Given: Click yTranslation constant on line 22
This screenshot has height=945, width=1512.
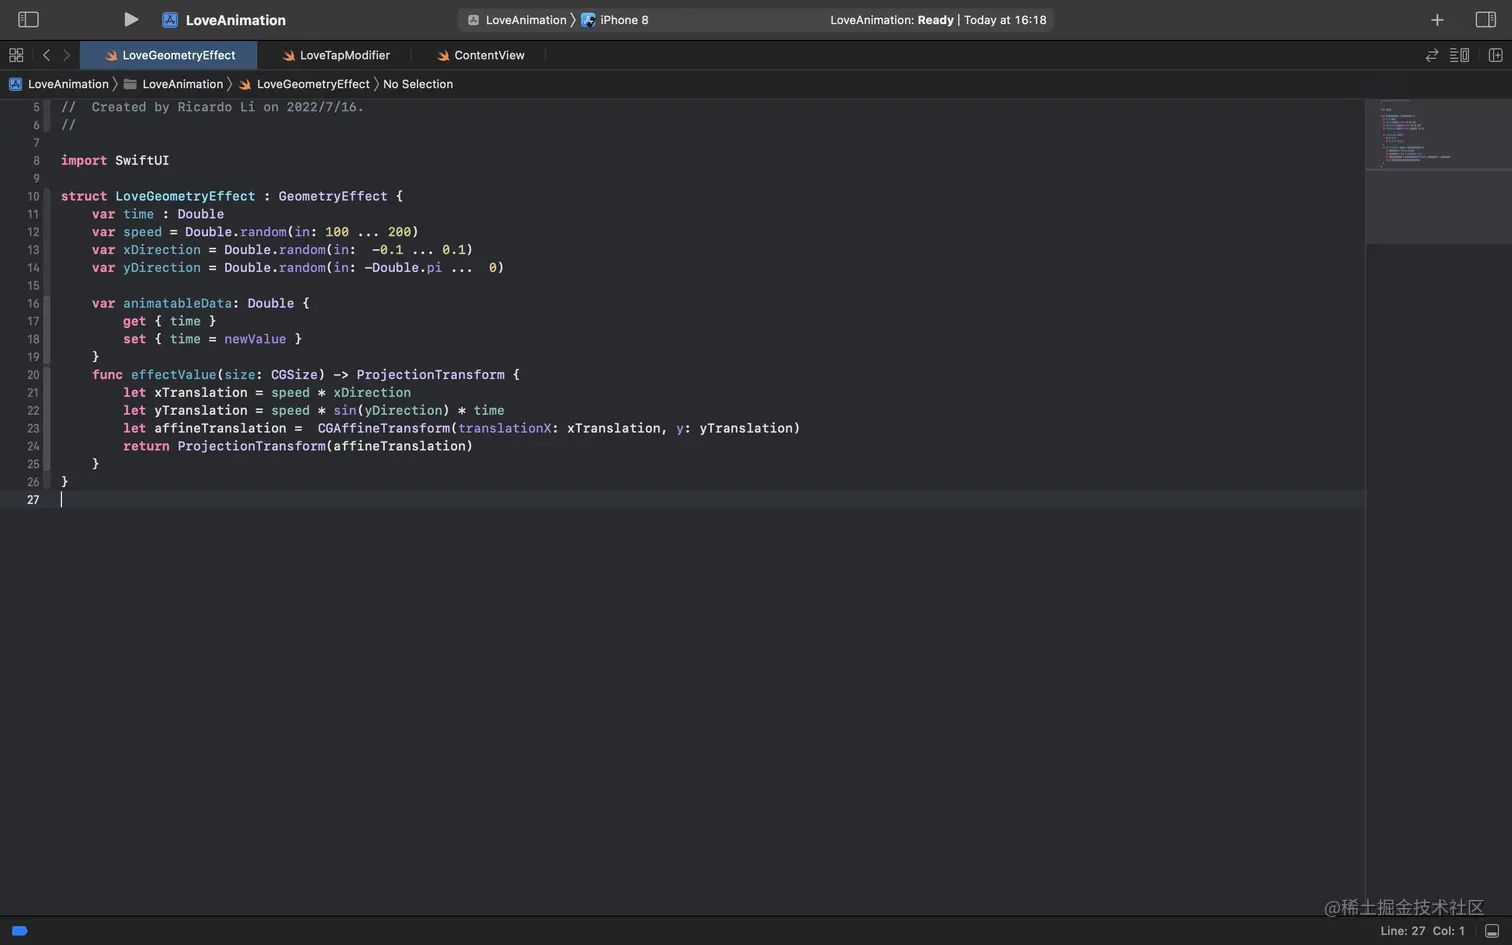Looking at the screenshot, I should coord(201,411).
